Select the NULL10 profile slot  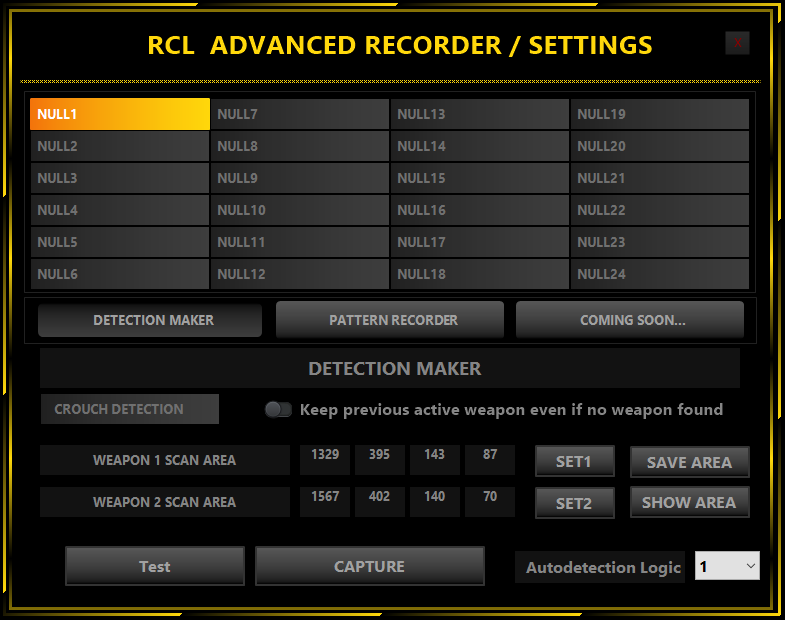pyautogui.click(x=300, y=210)
